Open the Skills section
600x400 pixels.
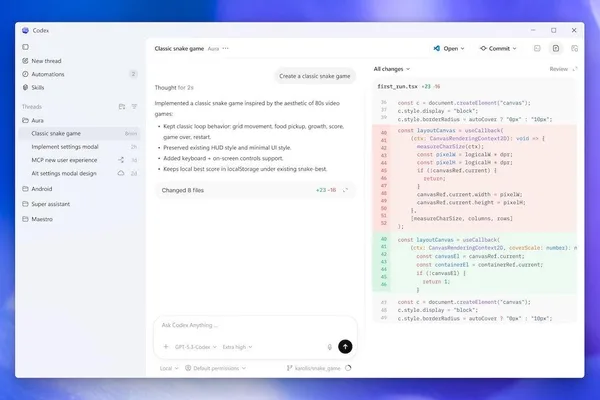pyautogui.click(x=38, y=88)
